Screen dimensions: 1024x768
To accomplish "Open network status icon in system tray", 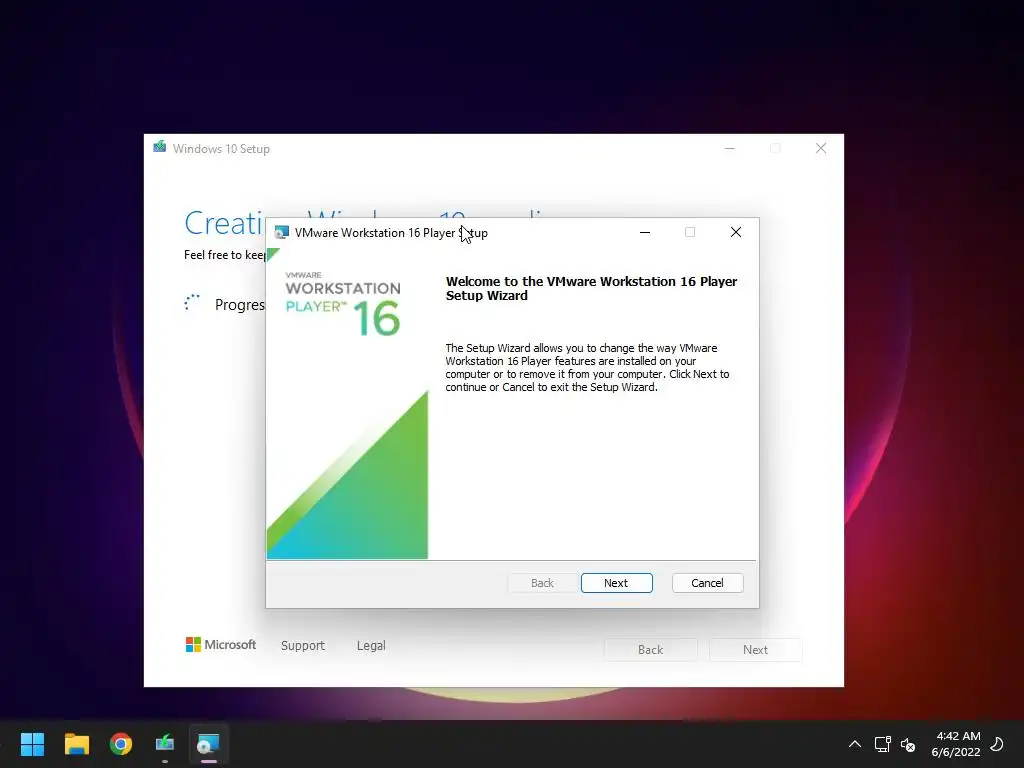I will click(883, 744).
